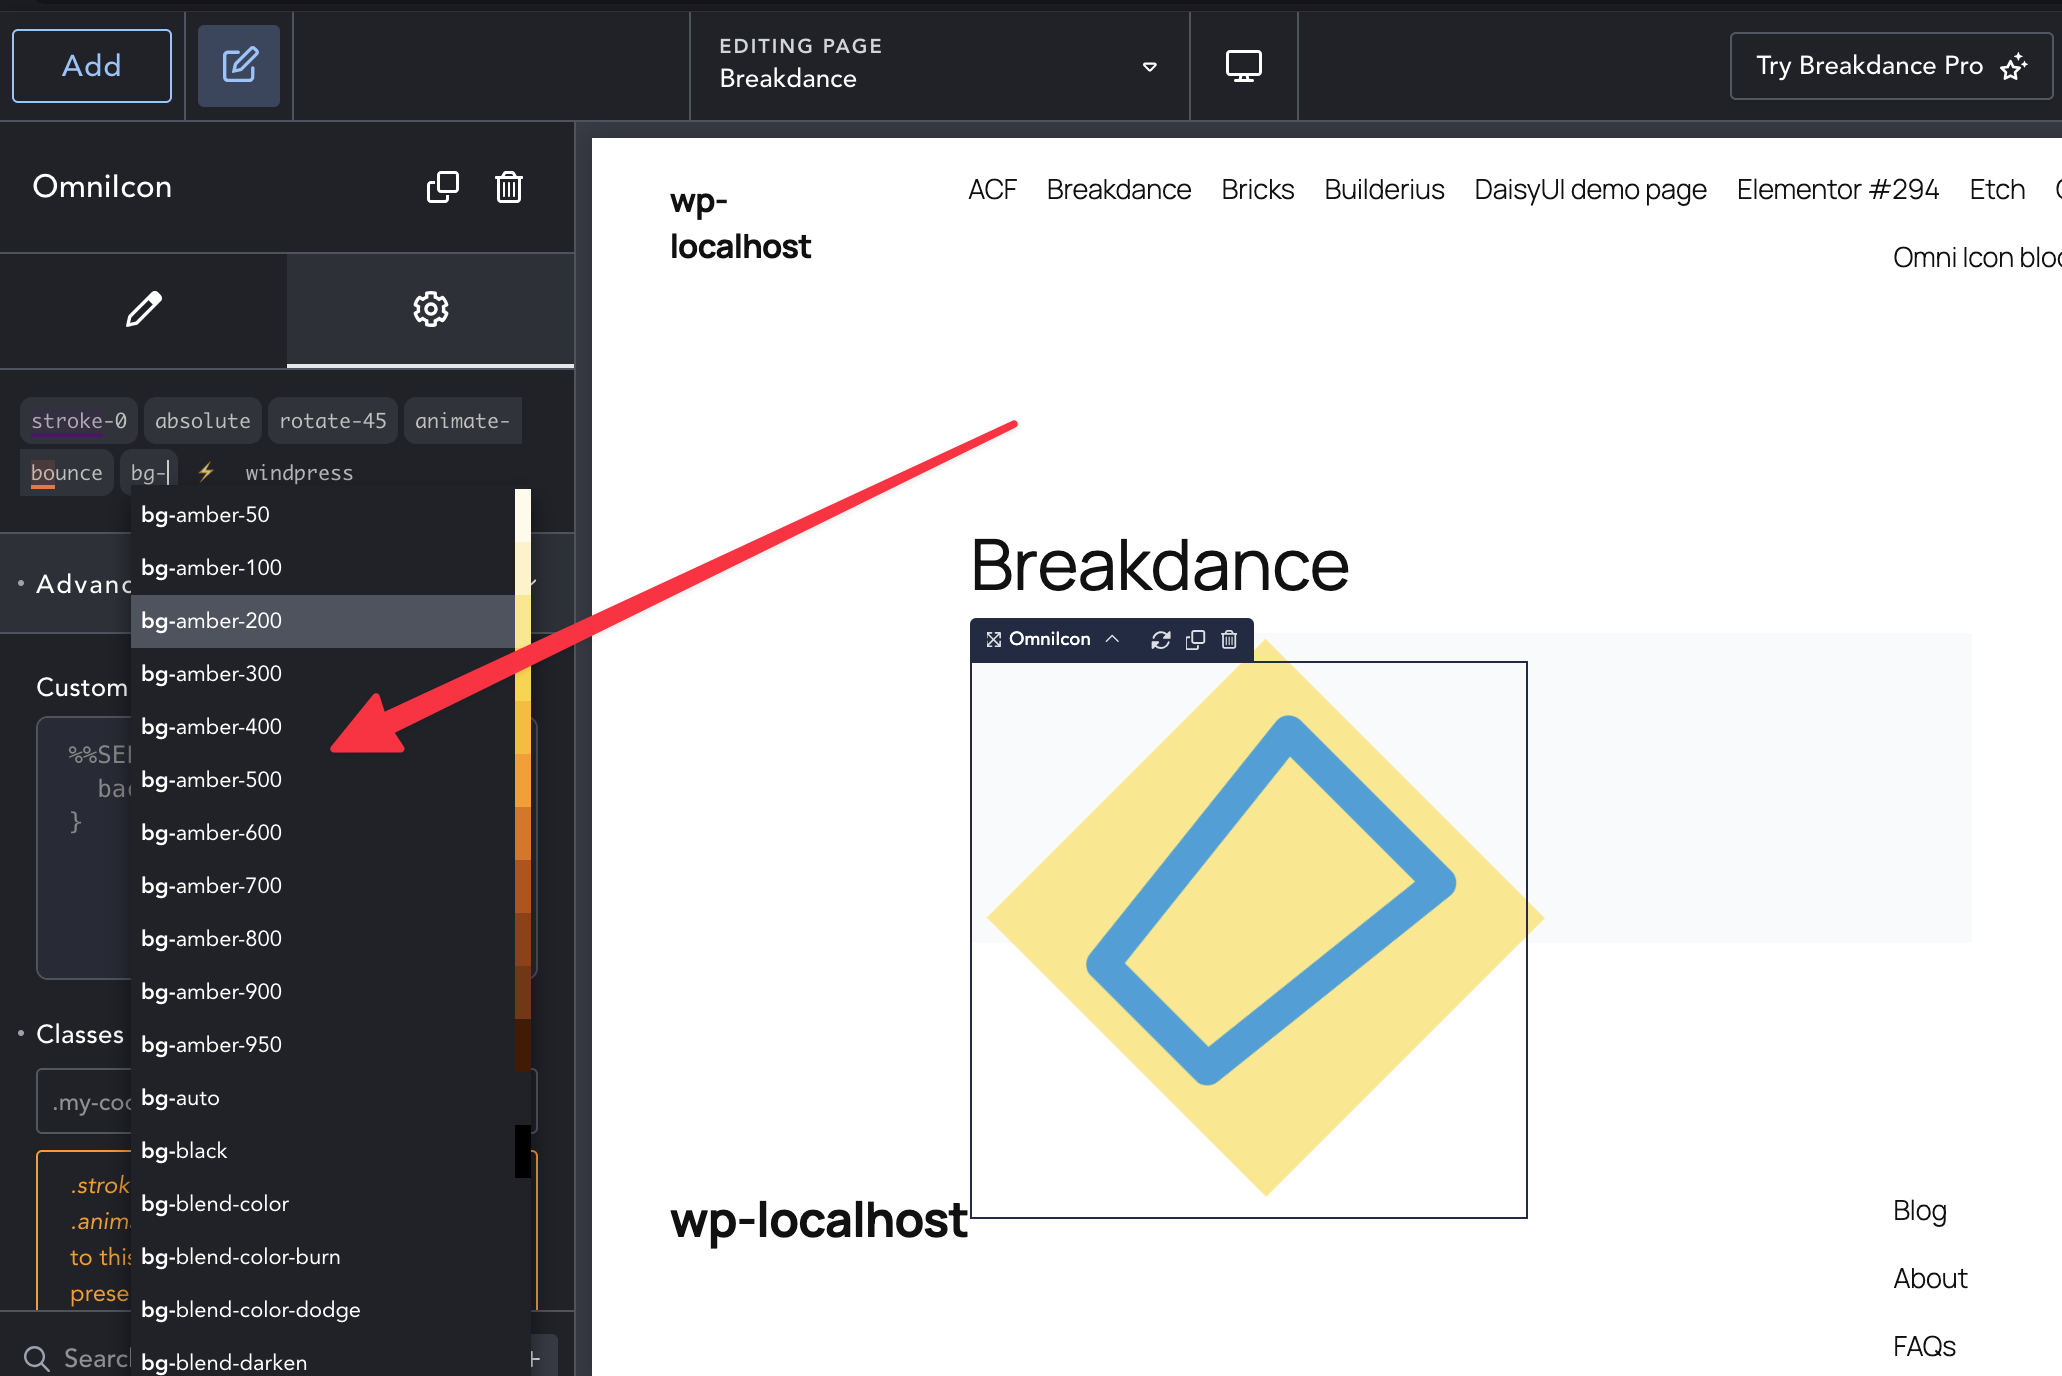Open the Editing Page Breakdance dropdown
This screenshot has height=1376, width=2062.
939,66
